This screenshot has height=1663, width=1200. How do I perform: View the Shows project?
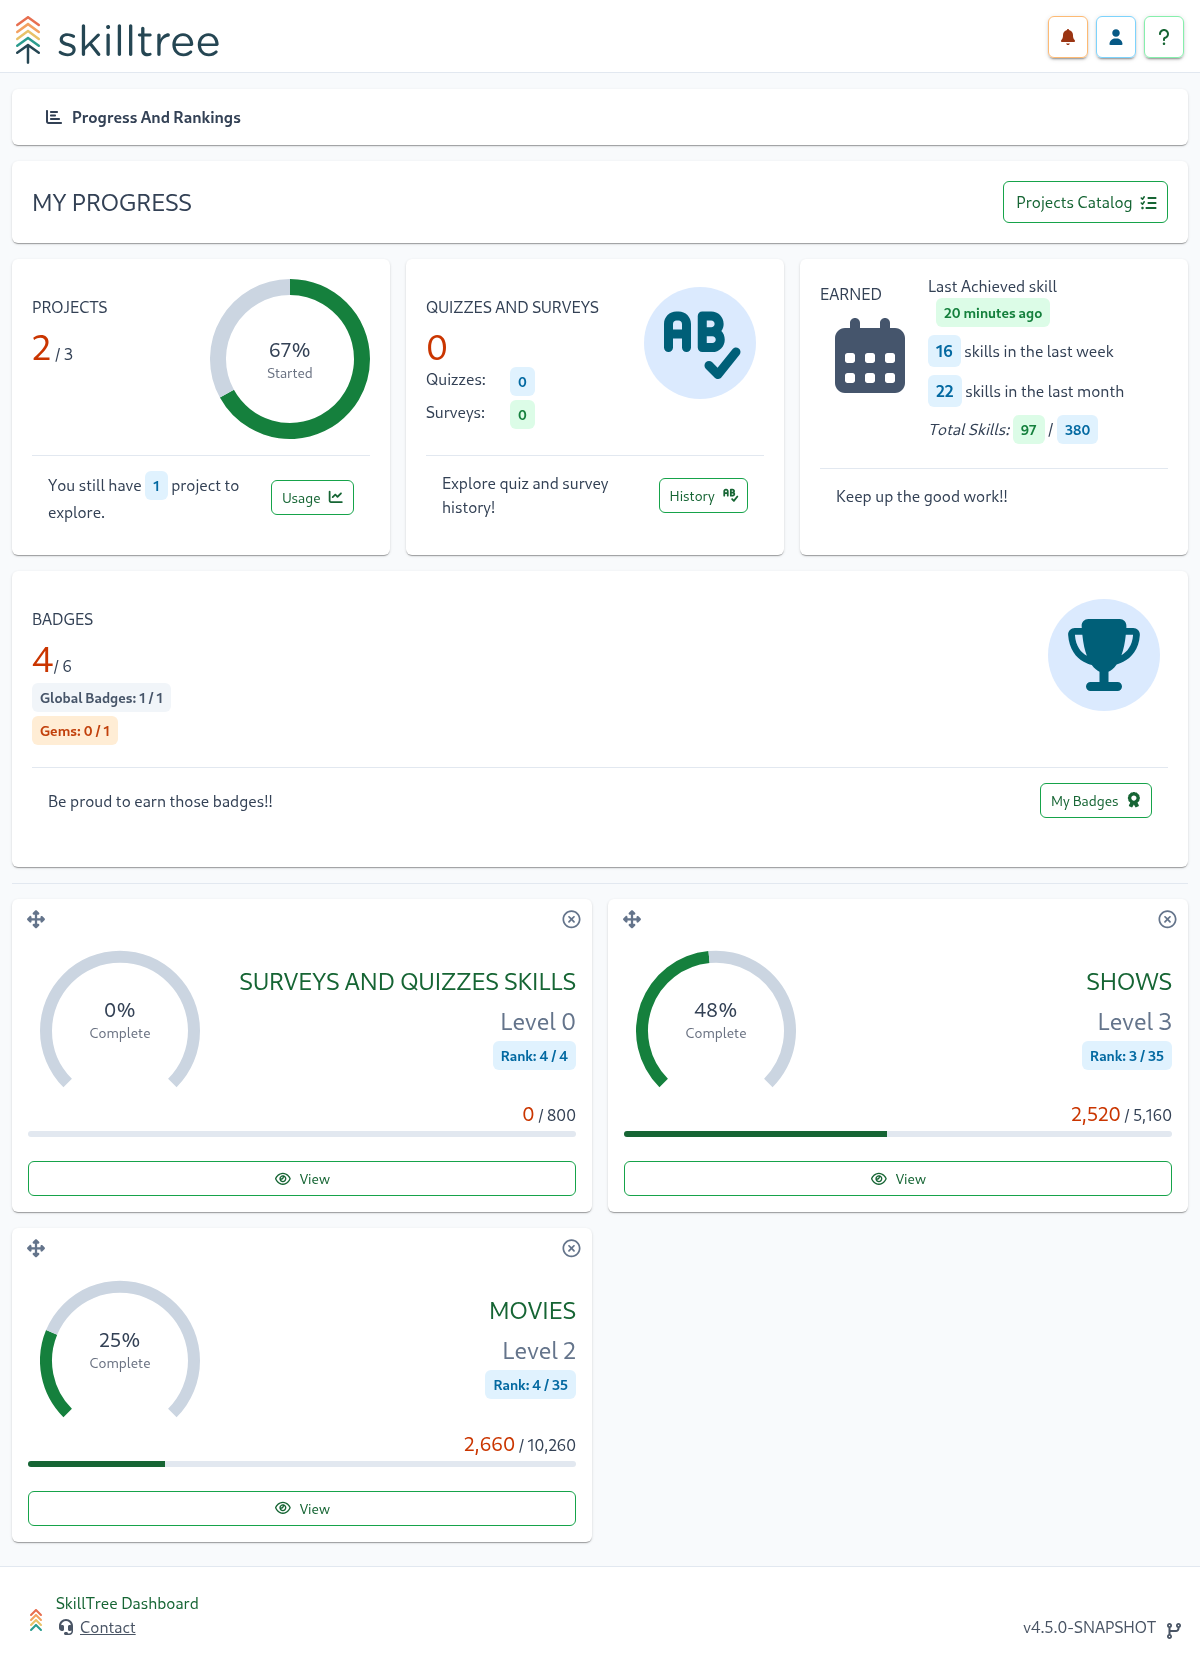(898, 1179)
